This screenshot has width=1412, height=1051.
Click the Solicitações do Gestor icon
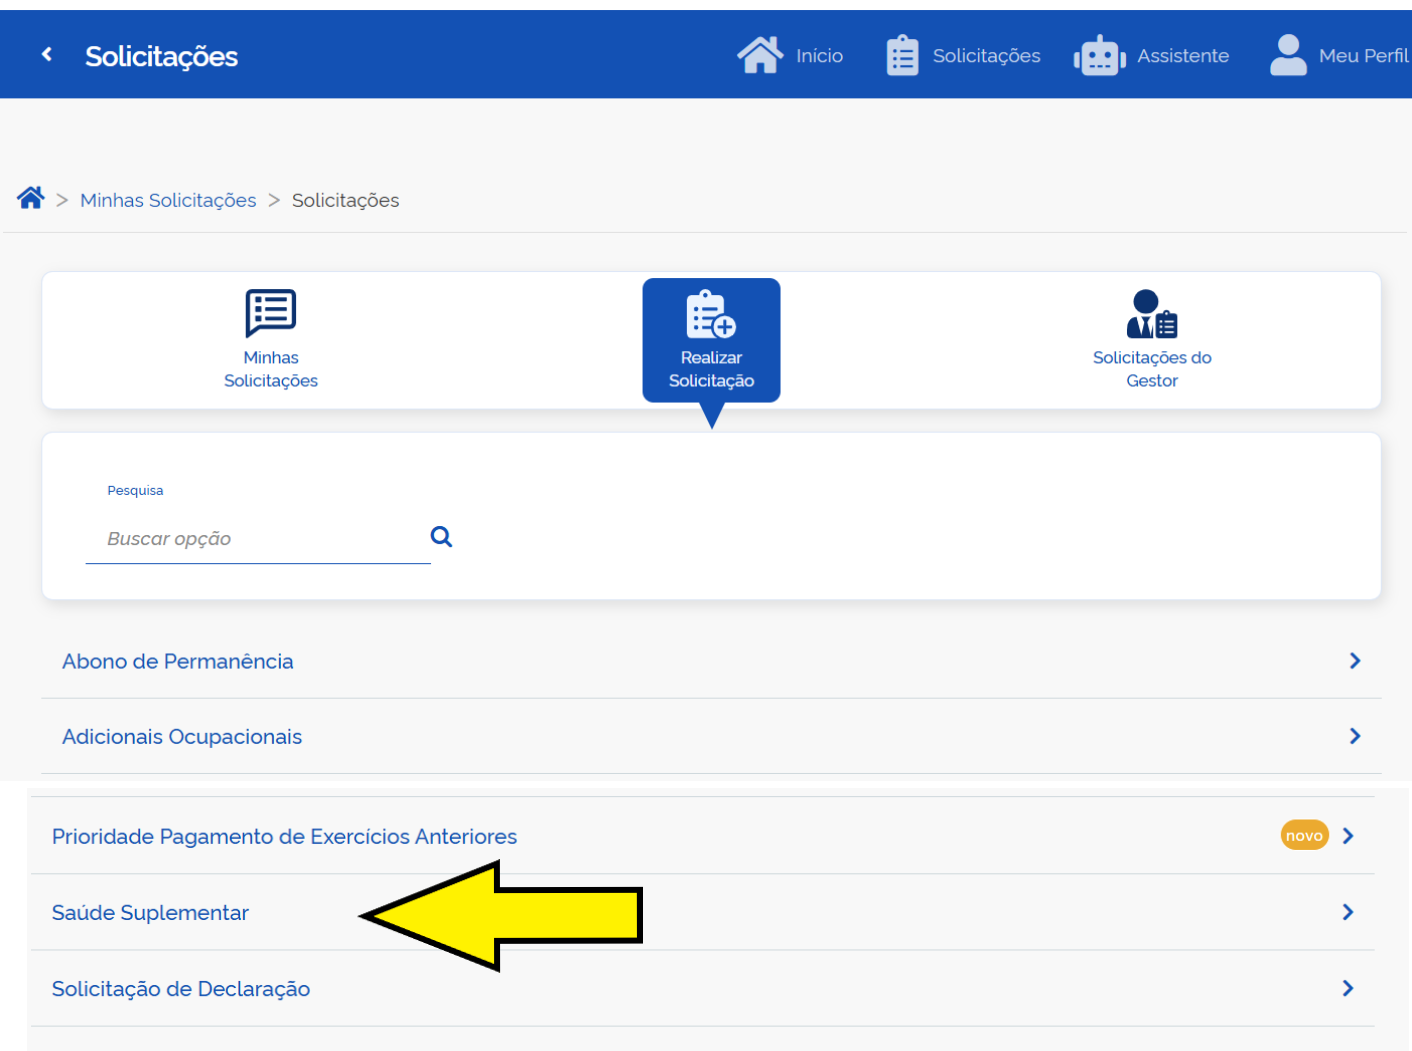coord(1152,315)
